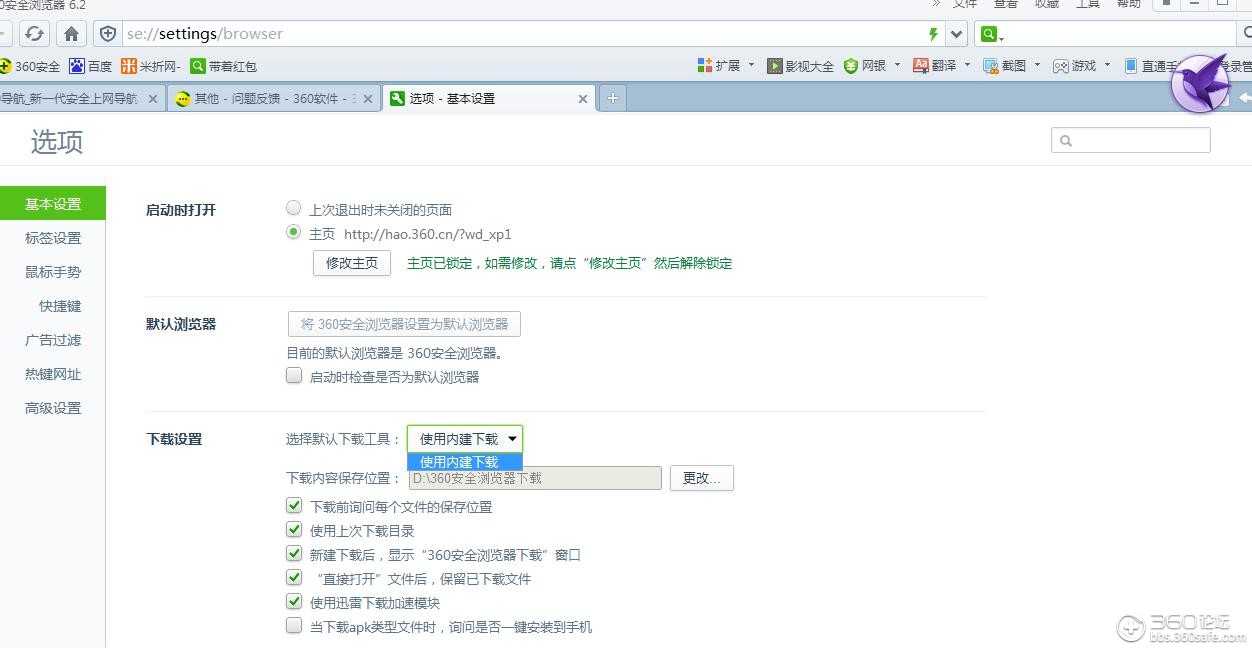Toggle the 使用迅雷下载加速模块 checkbox

coord(294,602)
